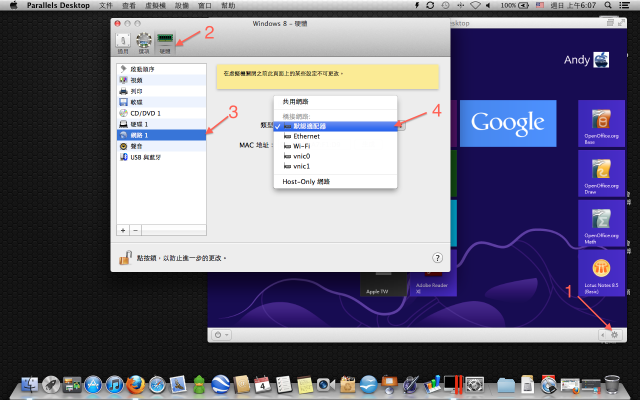
Task: Remove hardware device with minus button
Action: click(136, 230)
